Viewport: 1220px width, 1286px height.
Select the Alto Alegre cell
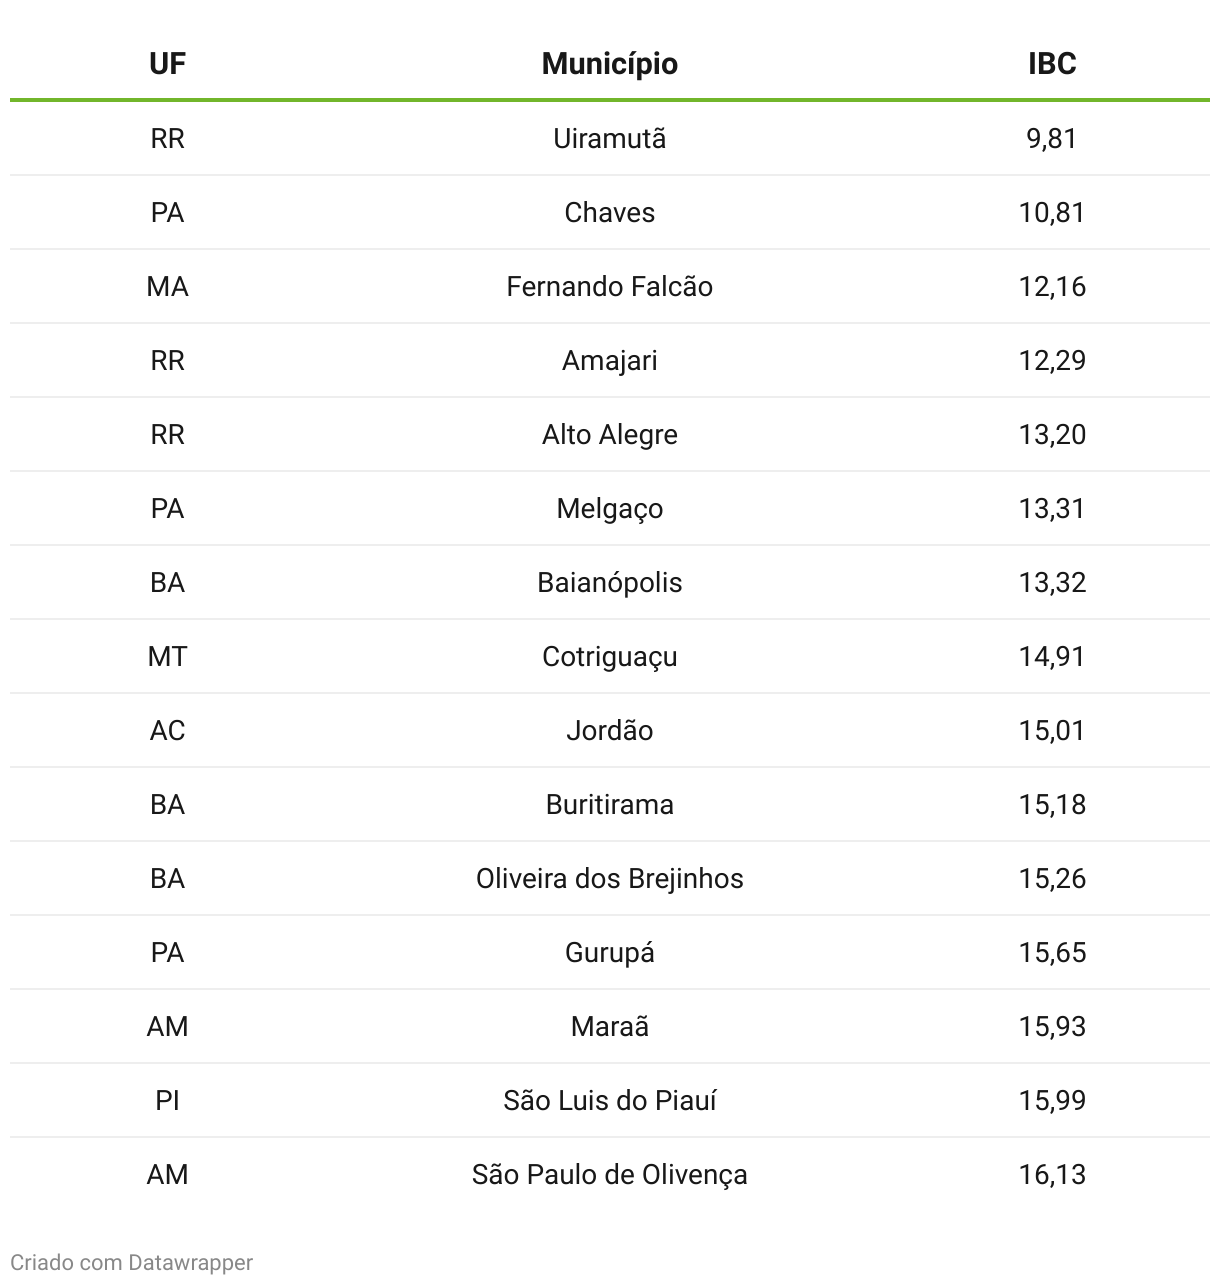pos(610,434)
